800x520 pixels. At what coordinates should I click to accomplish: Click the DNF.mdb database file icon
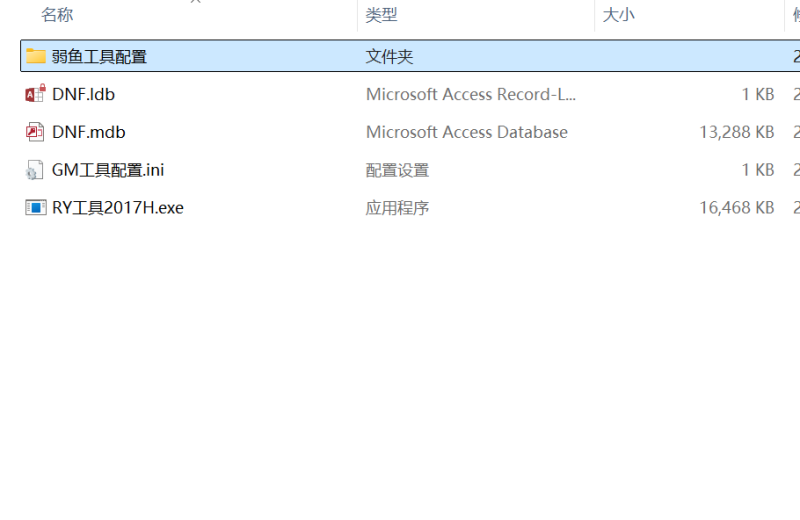[x=36, y=132]
